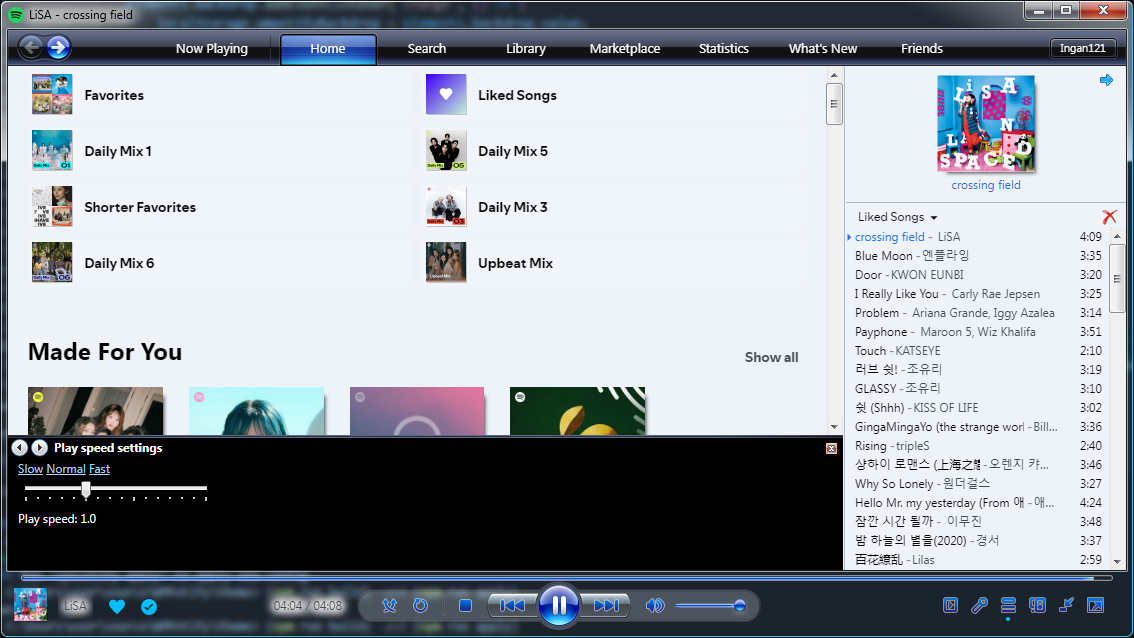Image resolution: width=1134 pixels, height=638 pixels.
Task: Click the LiSA album cover in the side panel
Action: (x=986, y=123)
